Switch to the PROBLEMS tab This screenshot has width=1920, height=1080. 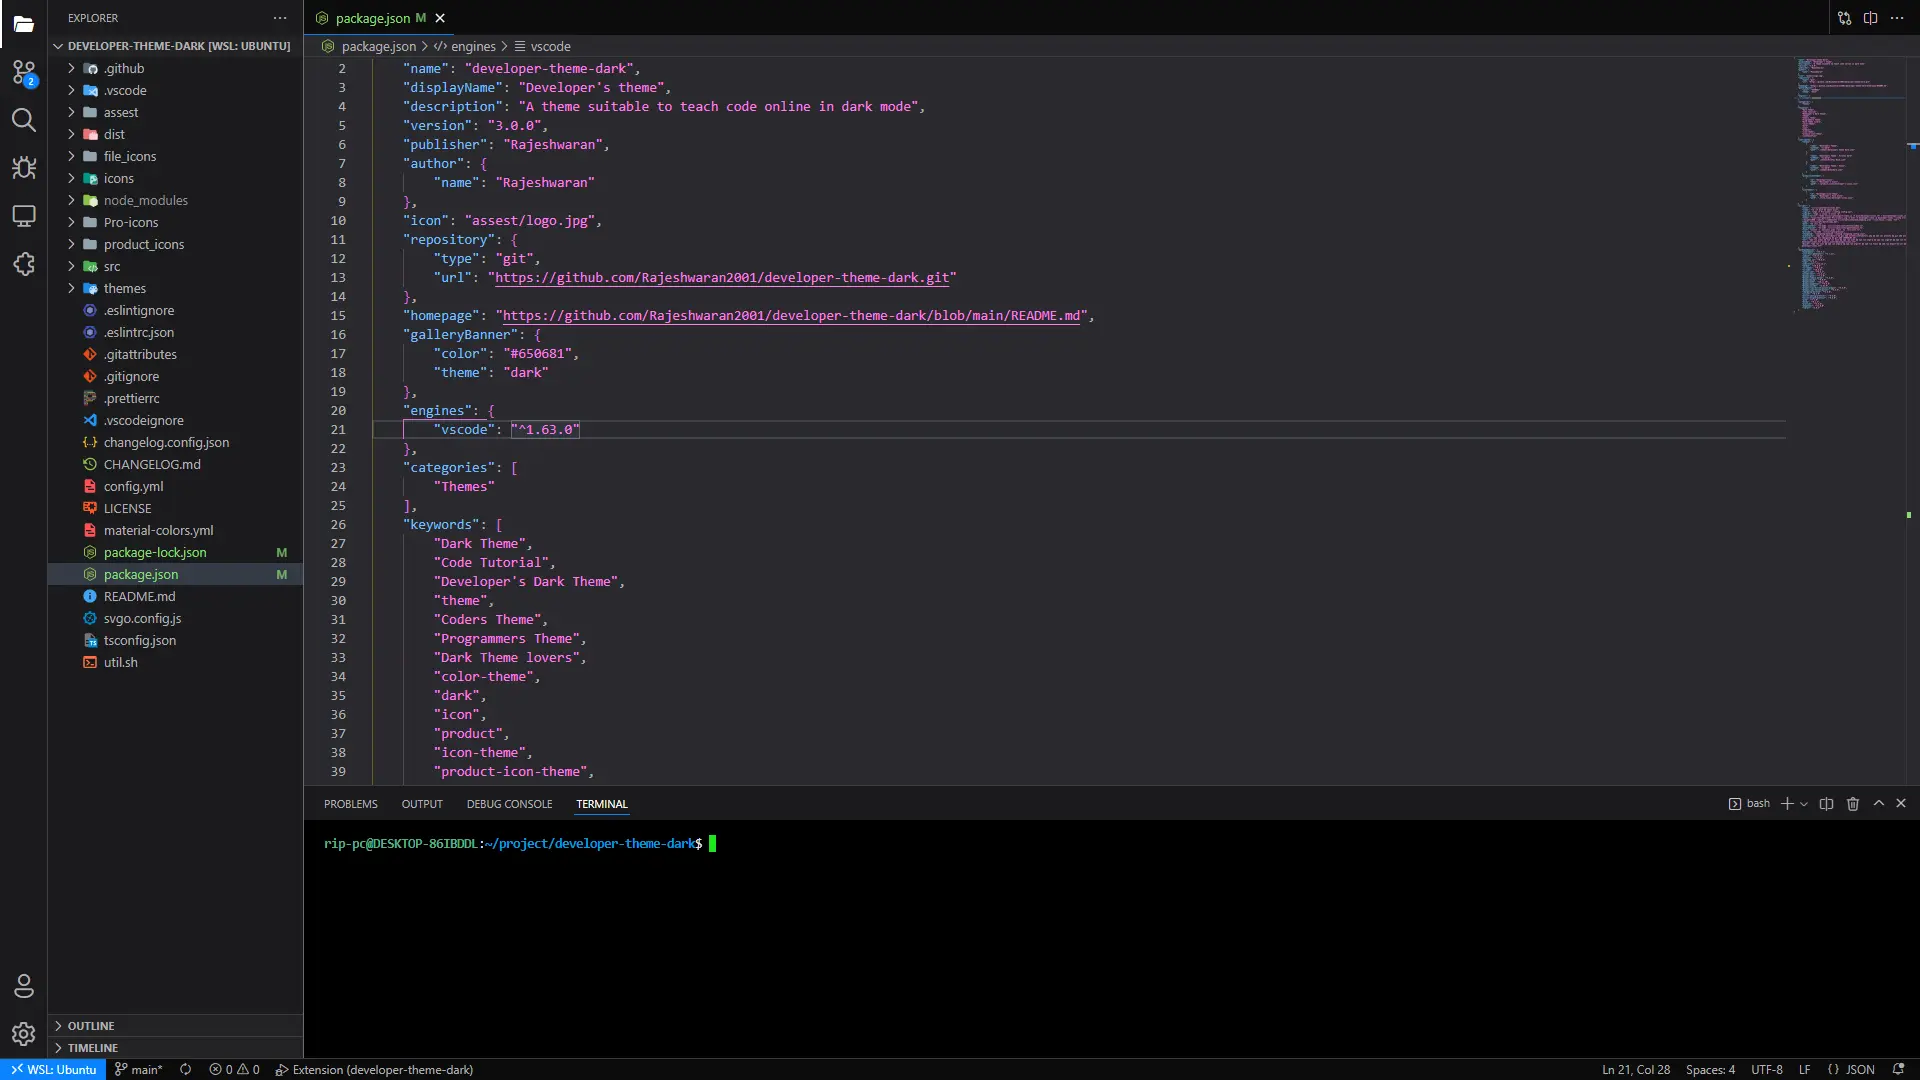click(x=350, y=804)
